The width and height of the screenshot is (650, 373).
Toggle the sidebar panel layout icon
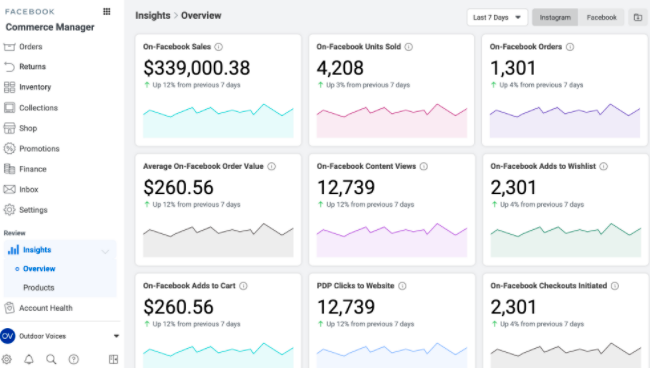[x=113, y=359]
